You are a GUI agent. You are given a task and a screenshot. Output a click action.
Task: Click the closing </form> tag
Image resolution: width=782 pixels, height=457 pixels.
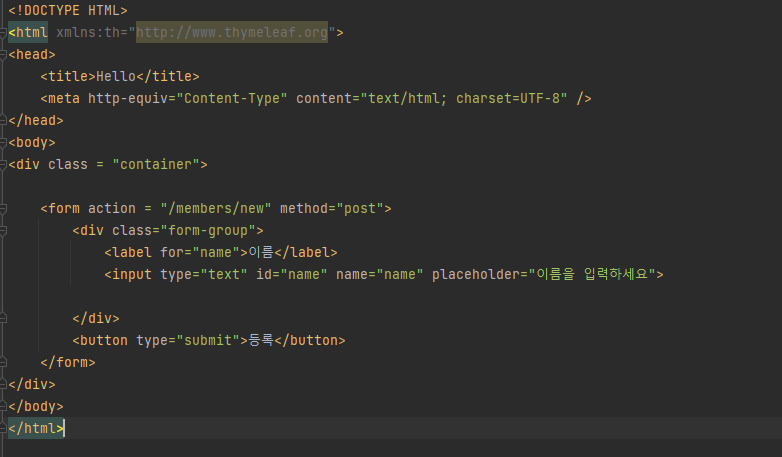click(x=68, y=362)
